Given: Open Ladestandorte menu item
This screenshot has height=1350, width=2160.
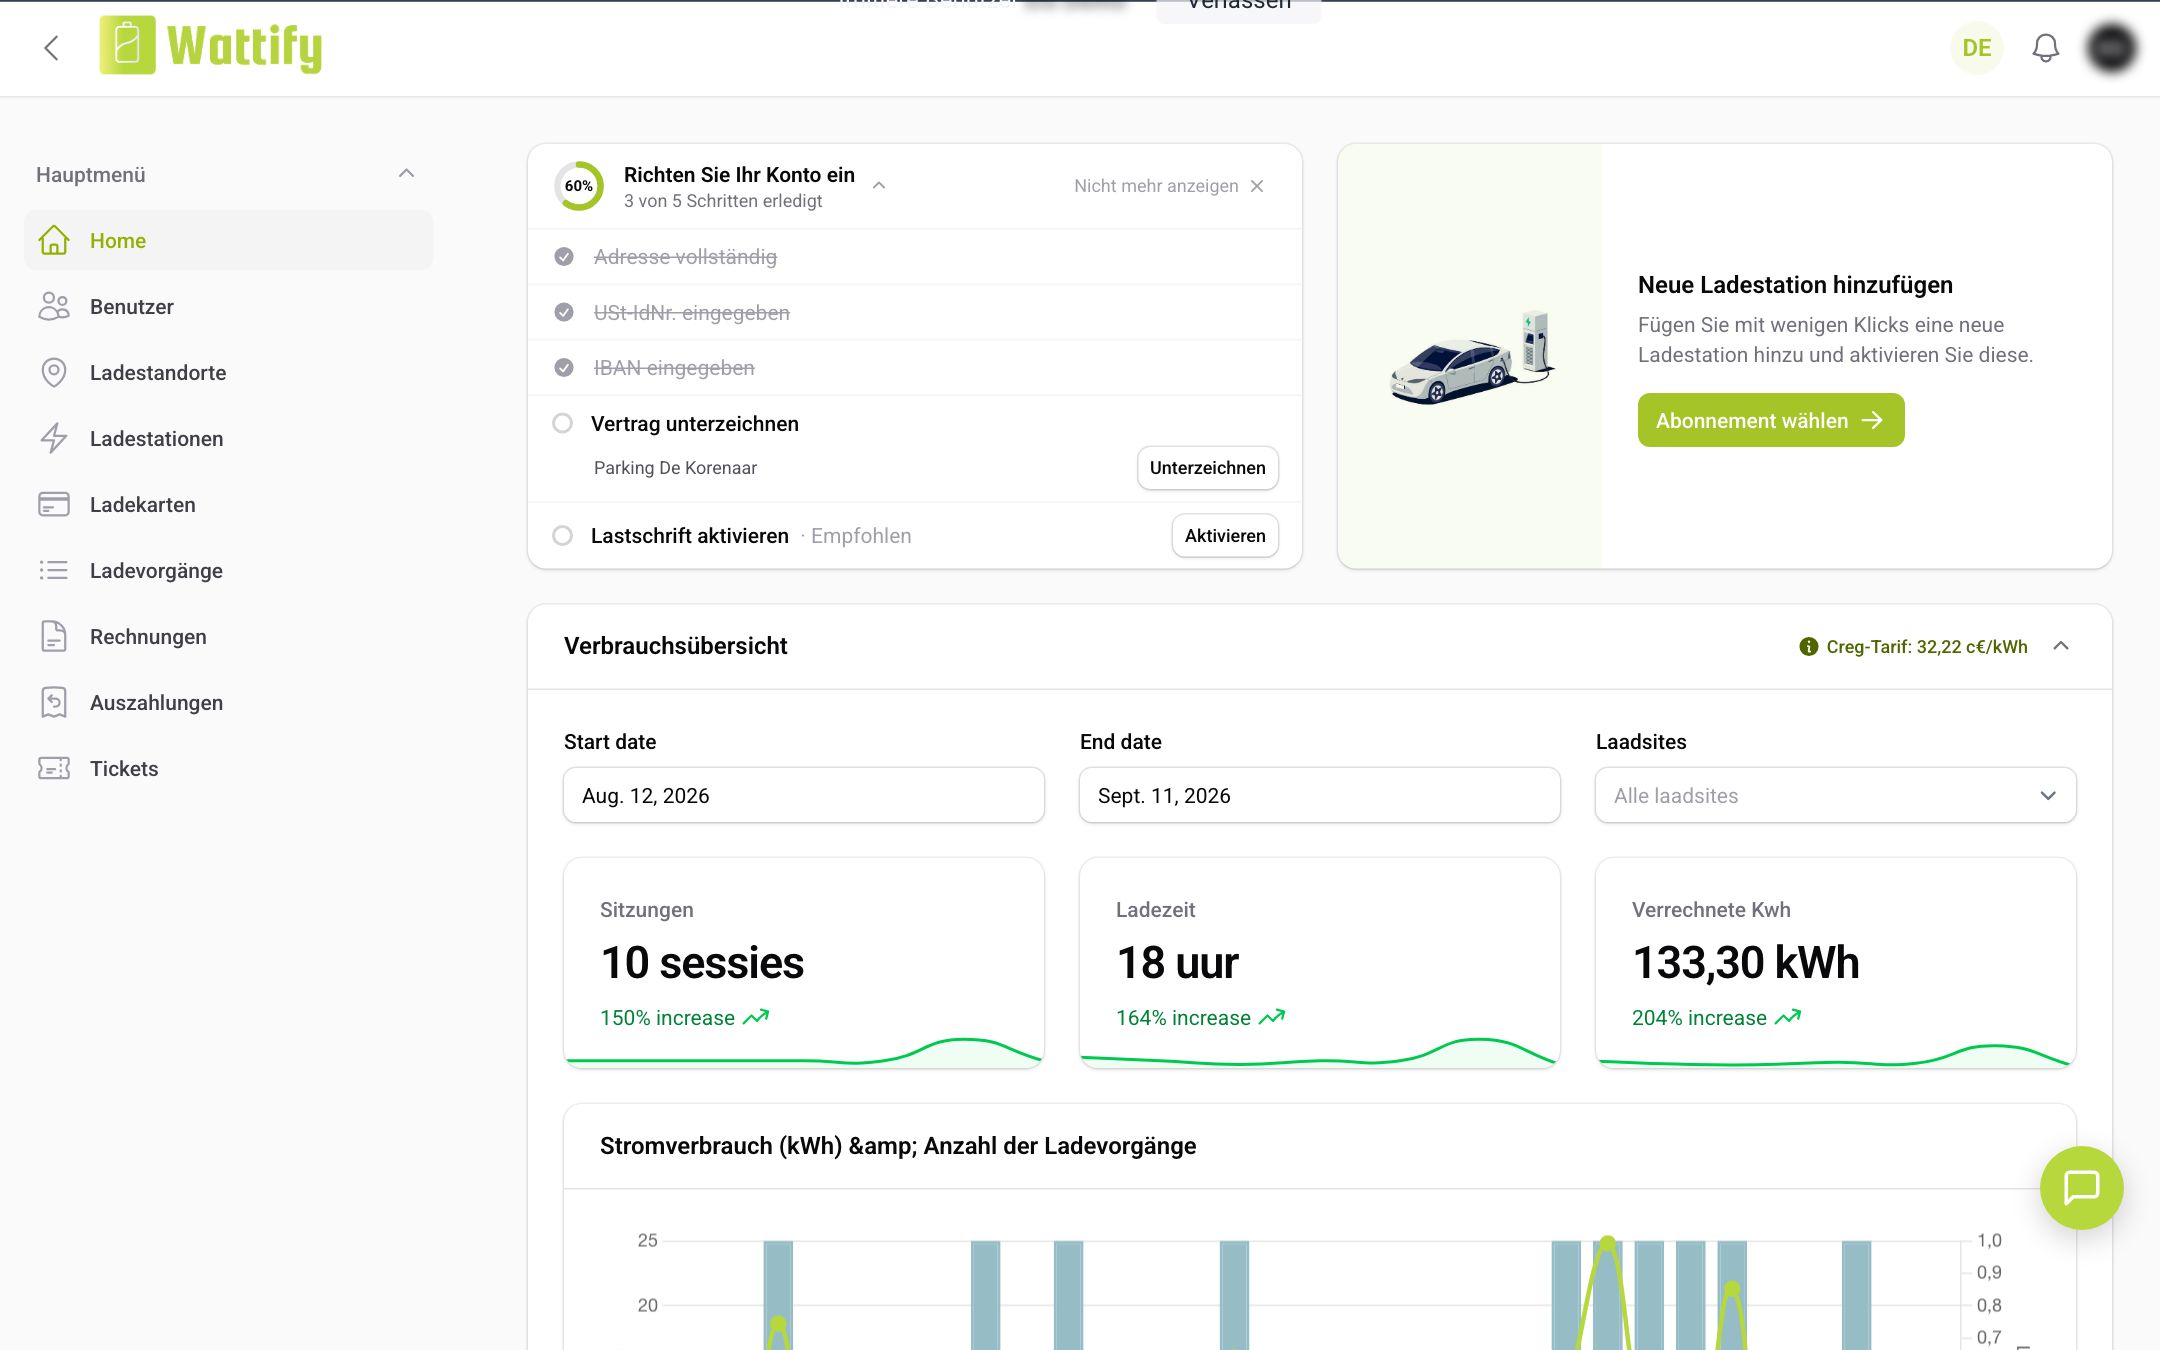Looking at the screenshot, I should coord(229,372).
